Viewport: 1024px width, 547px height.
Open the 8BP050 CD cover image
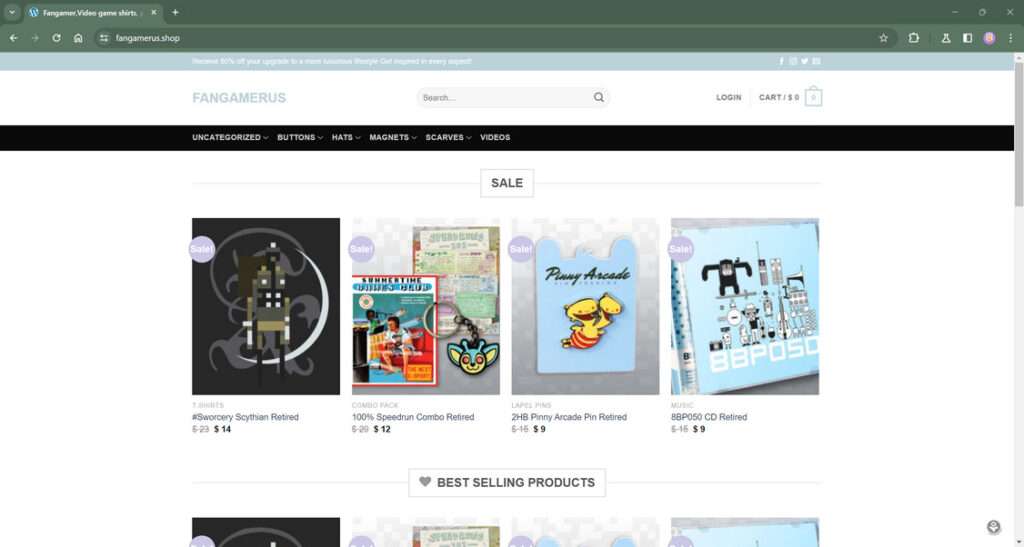[744, 306]
